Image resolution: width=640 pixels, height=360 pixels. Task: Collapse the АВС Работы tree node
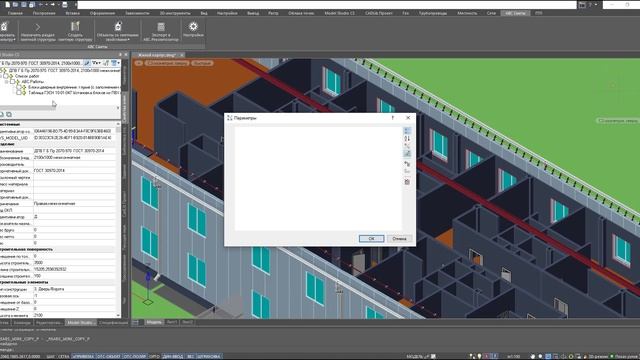click(x=7, y=82)
